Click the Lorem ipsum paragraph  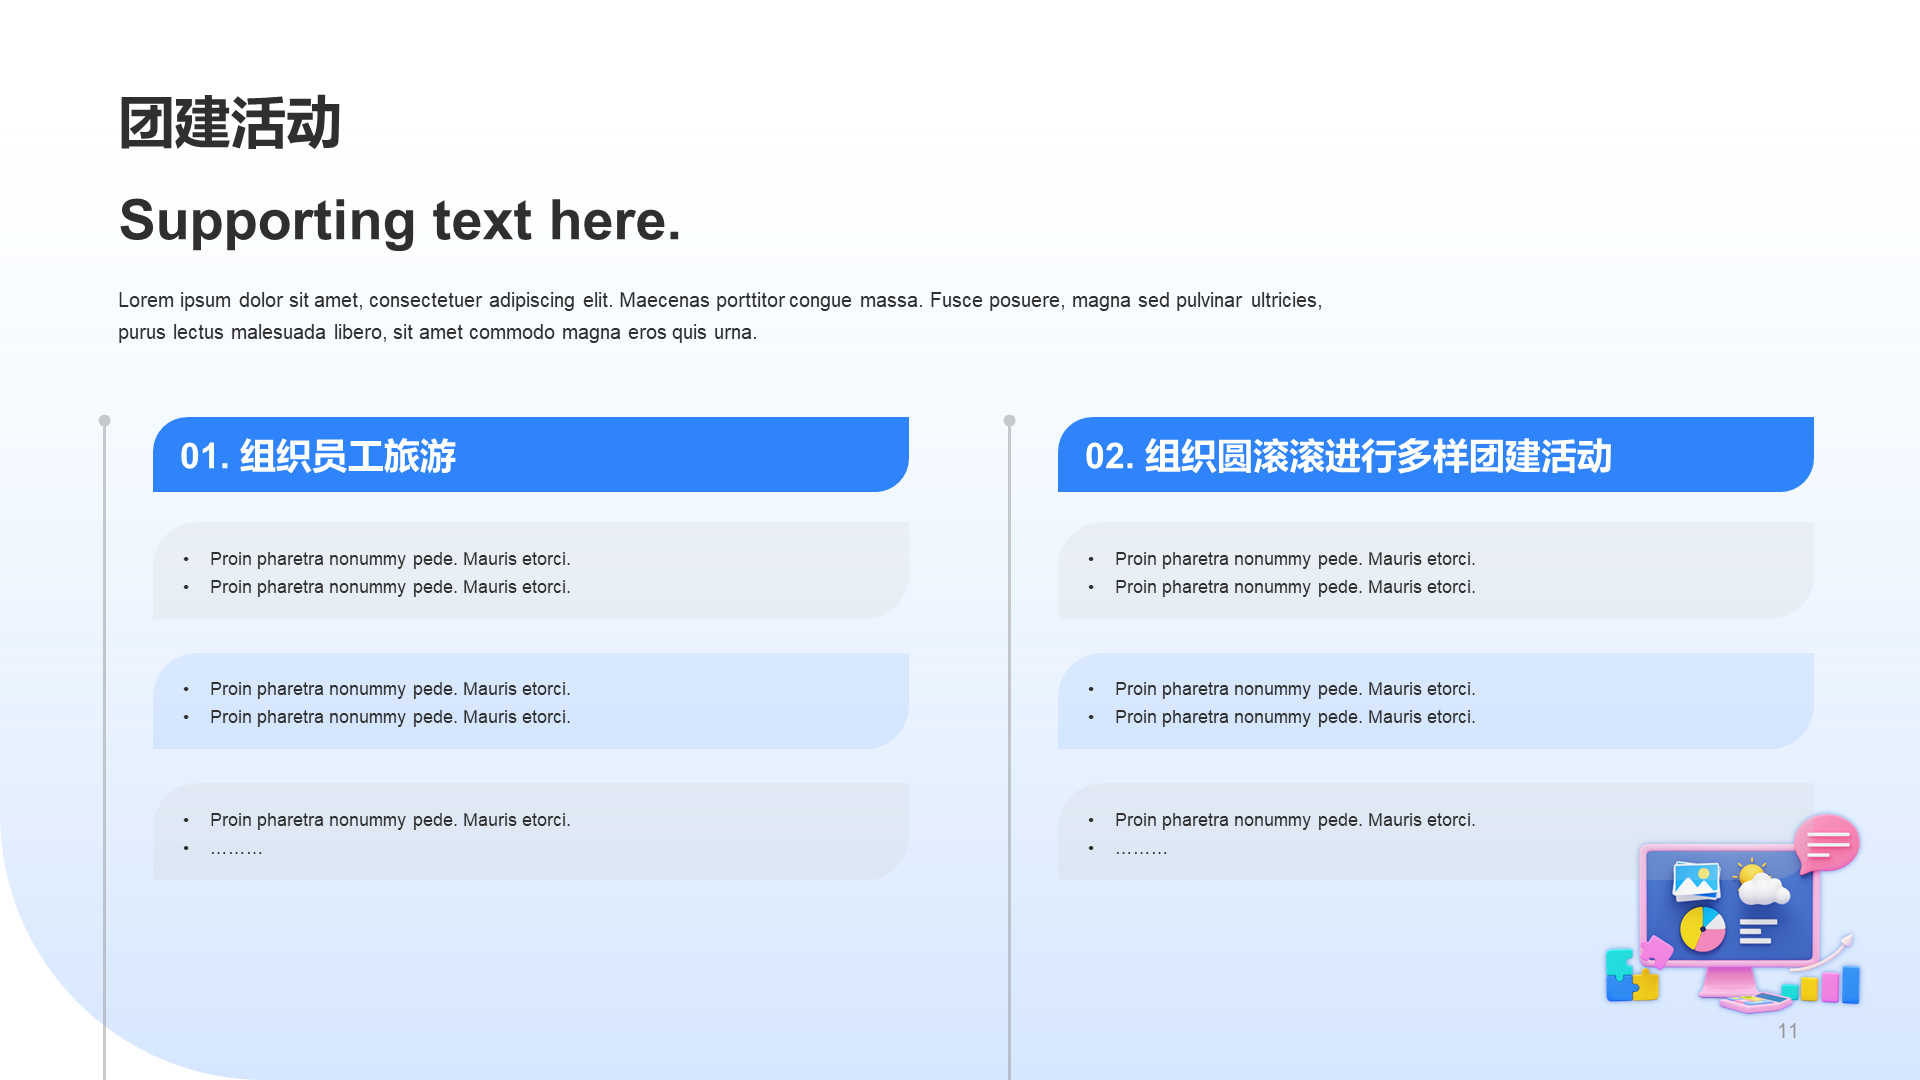pos(720,316)
